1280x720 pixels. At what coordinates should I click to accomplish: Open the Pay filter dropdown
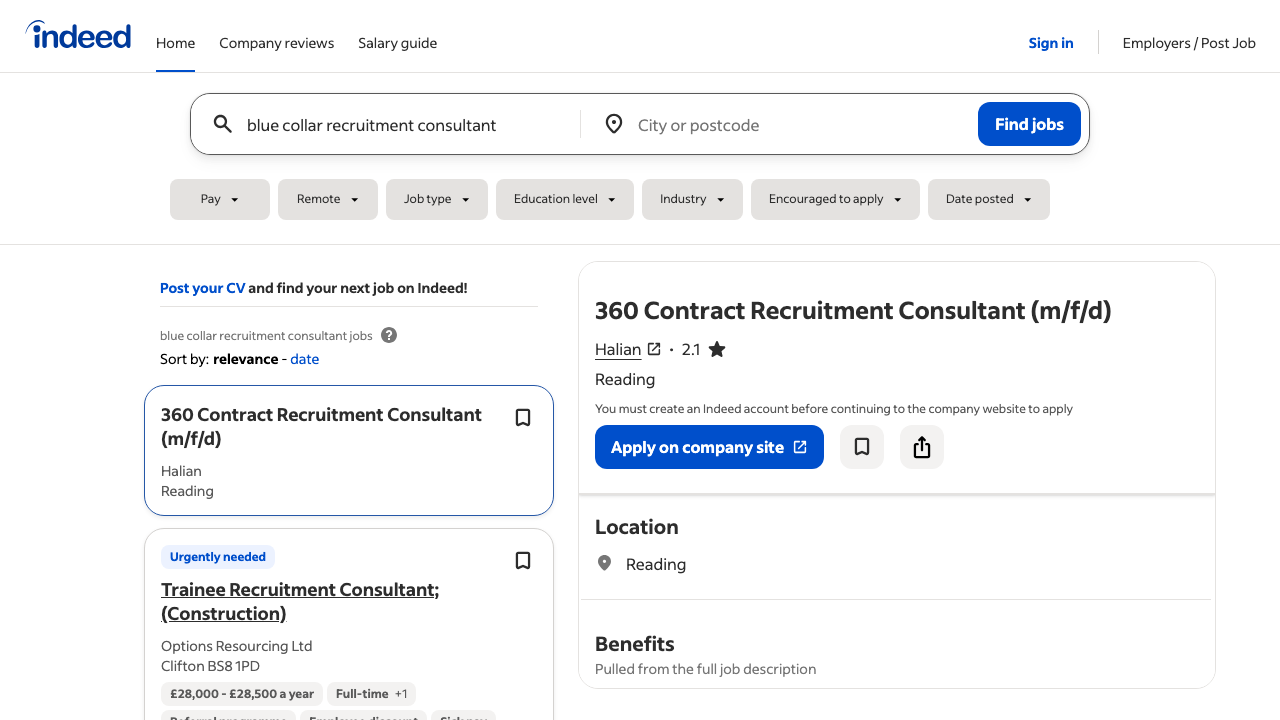pos(219,199)
